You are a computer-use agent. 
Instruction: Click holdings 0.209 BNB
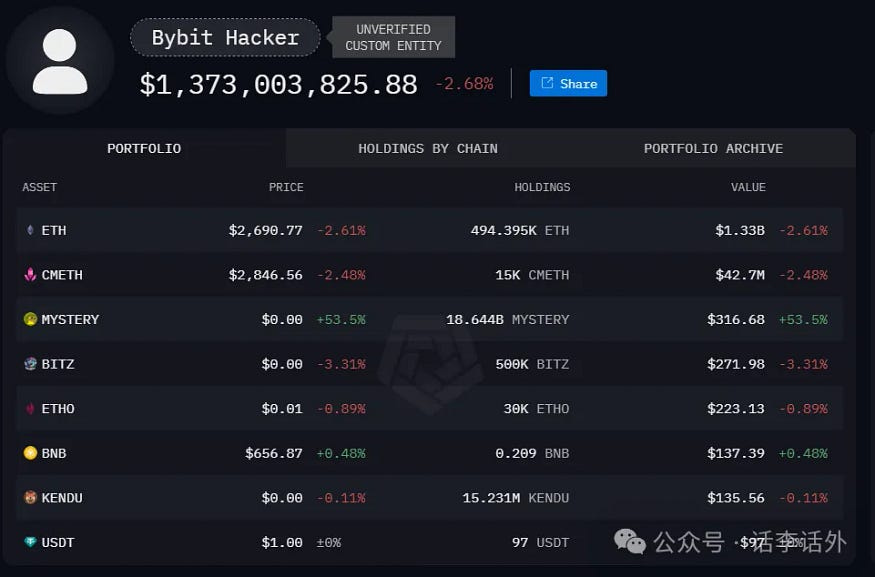[x=532, y=453]
